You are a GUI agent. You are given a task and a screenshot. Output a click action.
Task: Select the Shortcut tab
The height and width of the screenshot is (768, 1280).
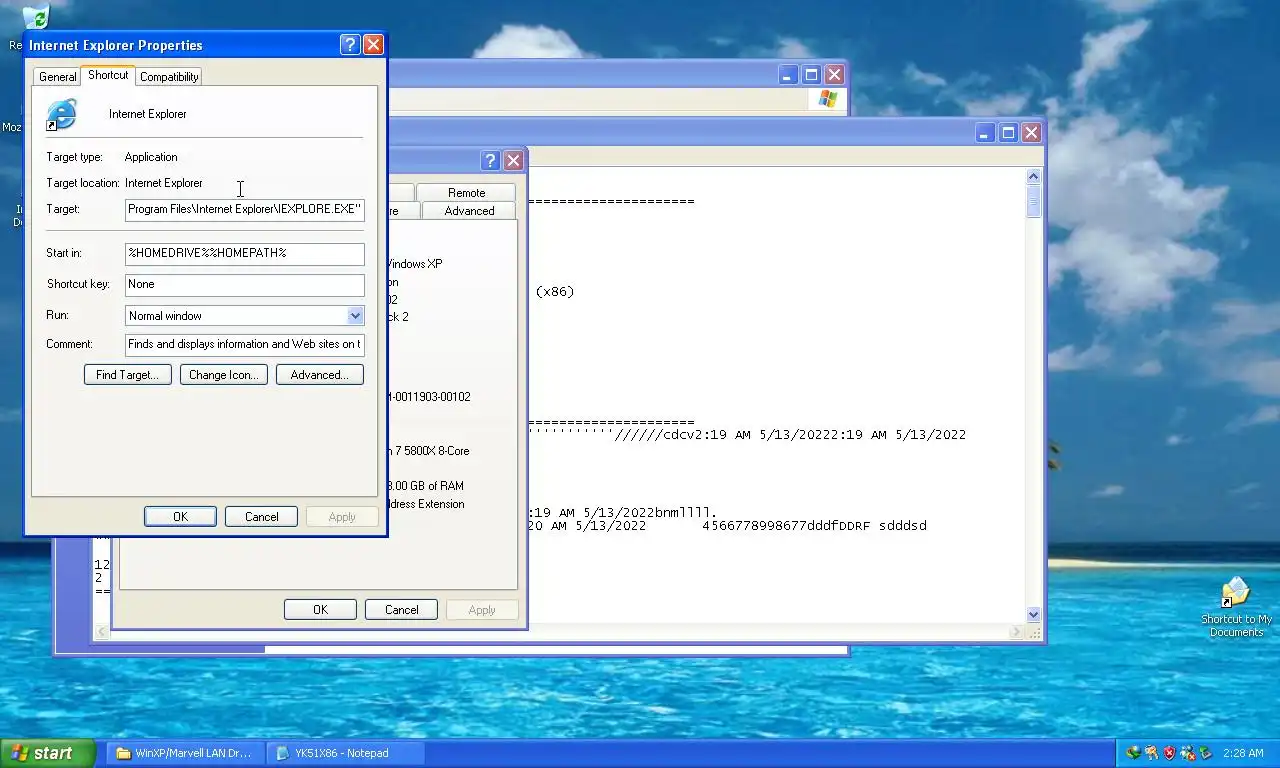108,75
